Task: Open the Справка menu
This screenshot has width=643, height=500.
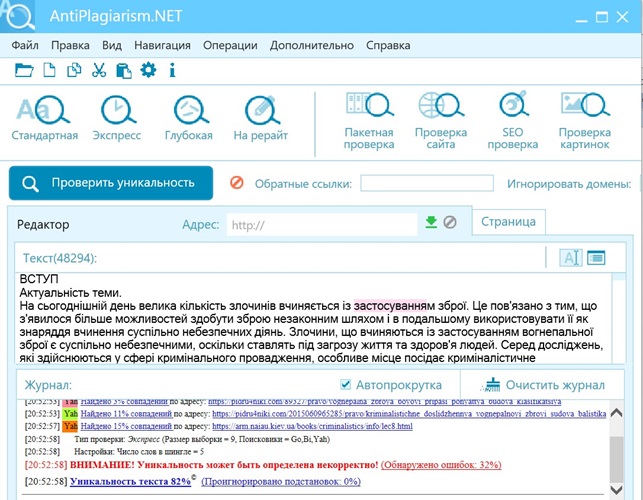Action: click(388, 45)
